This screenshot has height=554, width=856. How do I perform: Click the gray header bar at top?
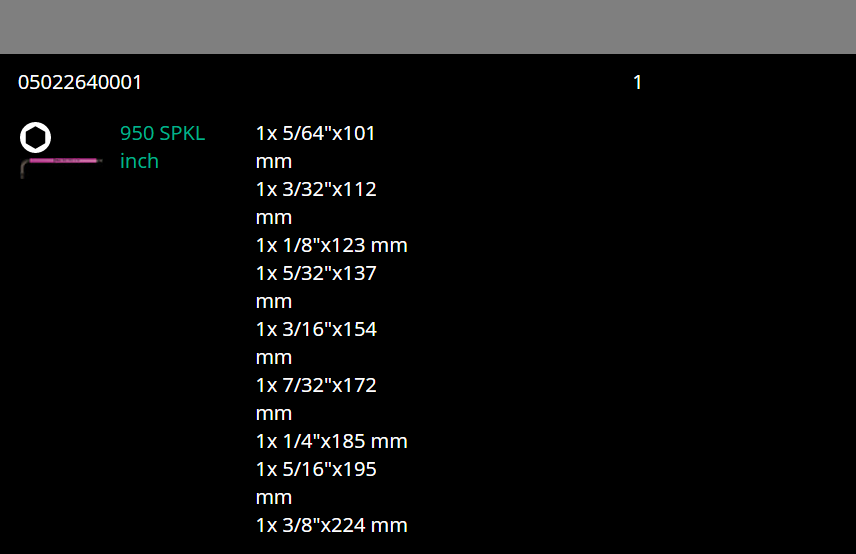[x=428, y=26]
